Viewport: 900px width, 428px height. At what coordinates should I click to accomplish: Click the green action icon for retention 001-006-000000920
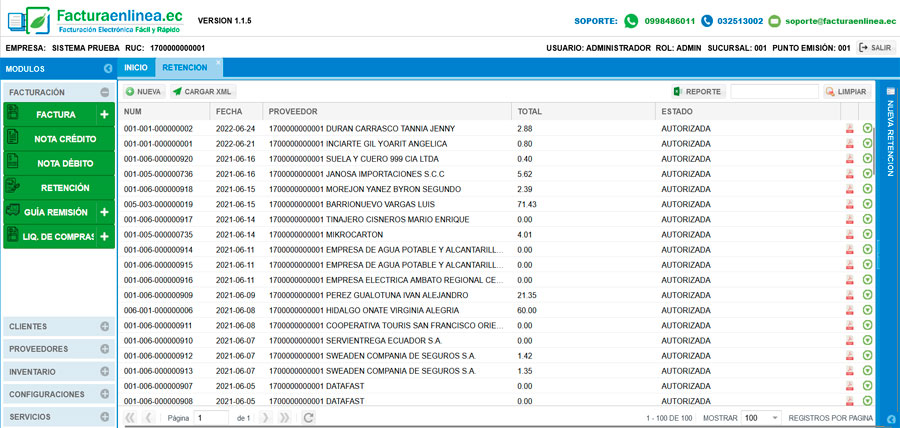click(x=867, y=158)
